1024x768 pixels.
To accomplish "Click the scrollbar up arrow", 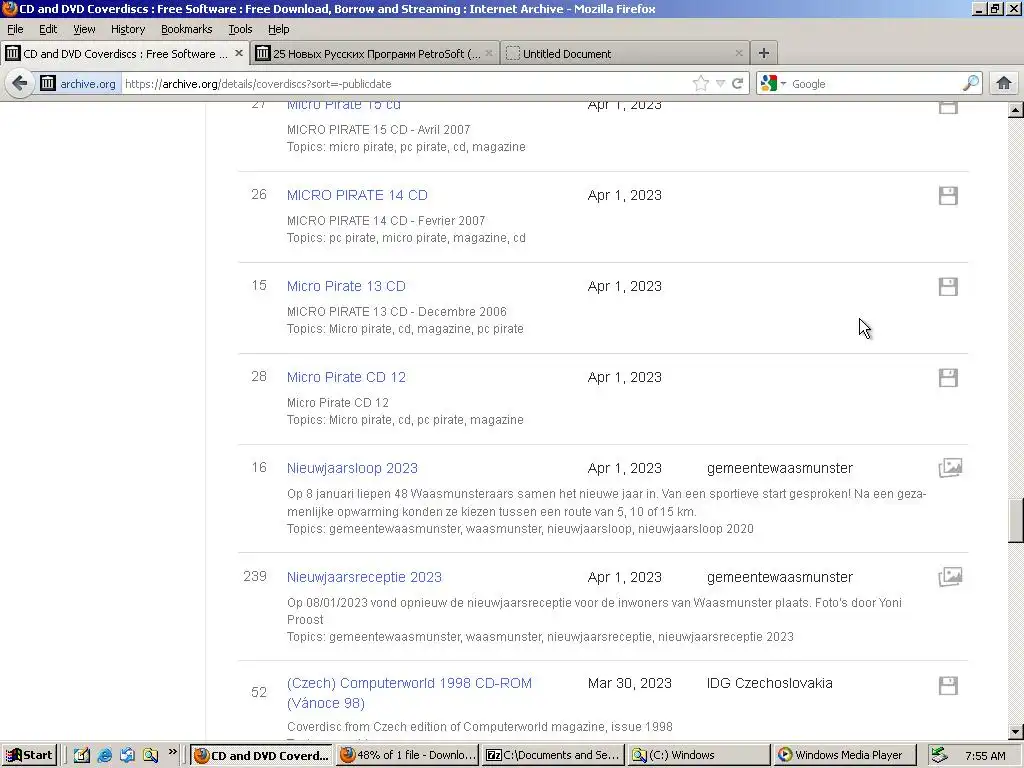I will 1016,110.
